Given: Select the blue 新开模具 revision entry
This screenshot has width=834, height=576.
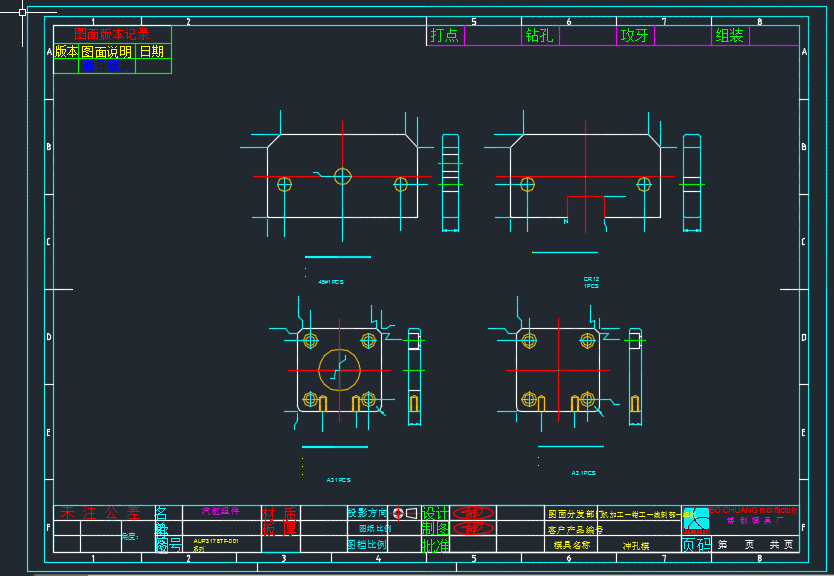Looking at the screenshot, I should pos(107,65).
